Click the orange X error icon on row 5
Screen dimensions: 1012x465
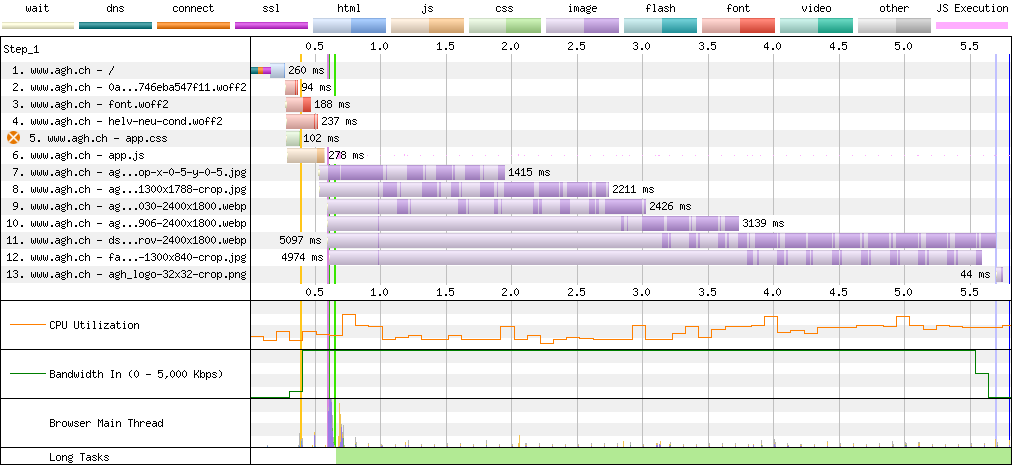13,138
